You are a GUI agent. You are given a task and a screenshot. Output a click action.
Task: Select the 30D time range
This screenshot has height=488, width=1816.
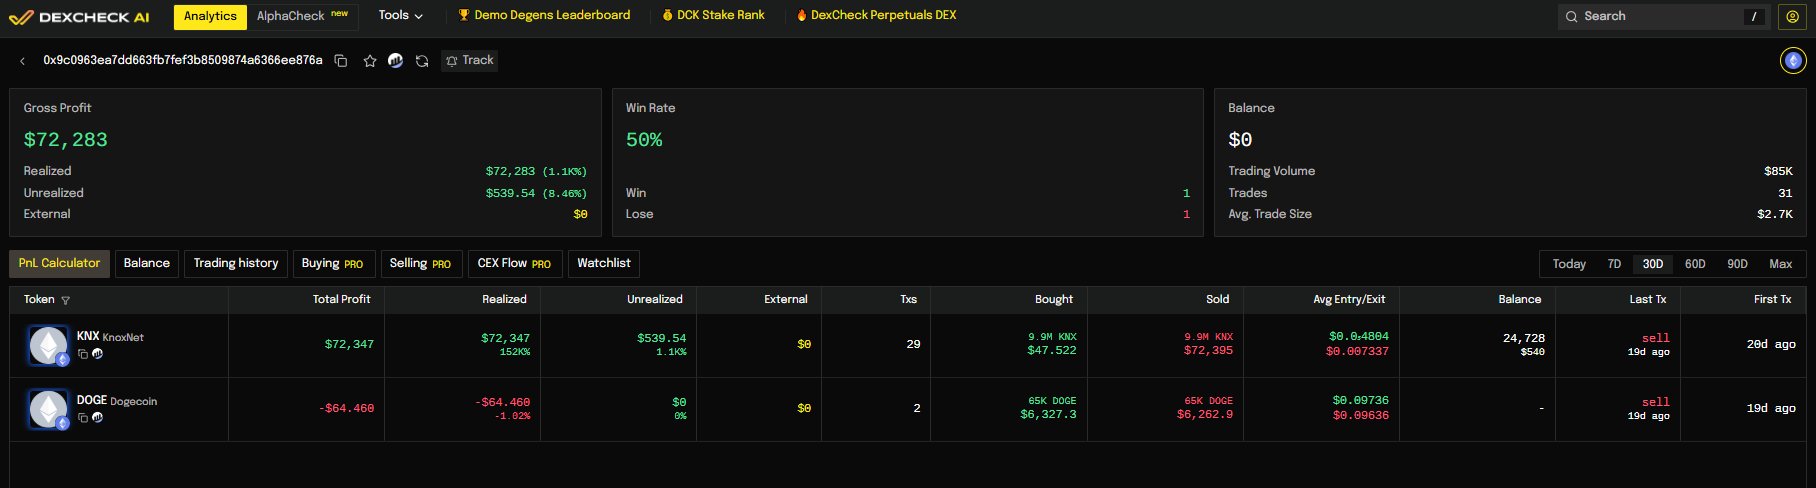[1653, 264]
